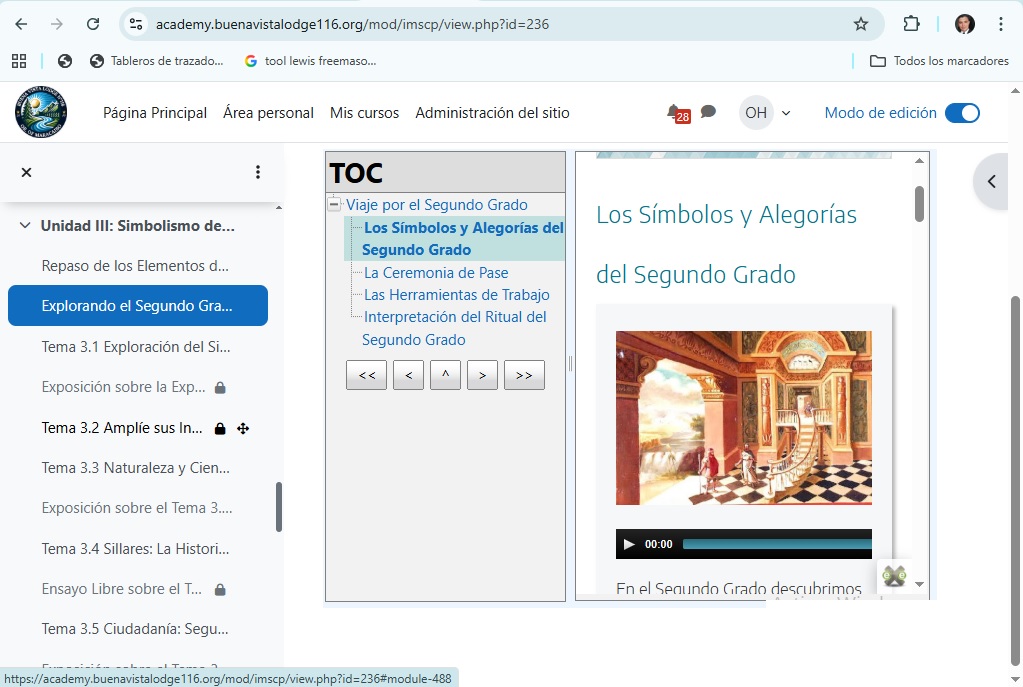The height and width of the screenshot is (687, 1023).
Task: Open the OH user menu dropdown
Action: pos(765,113)
